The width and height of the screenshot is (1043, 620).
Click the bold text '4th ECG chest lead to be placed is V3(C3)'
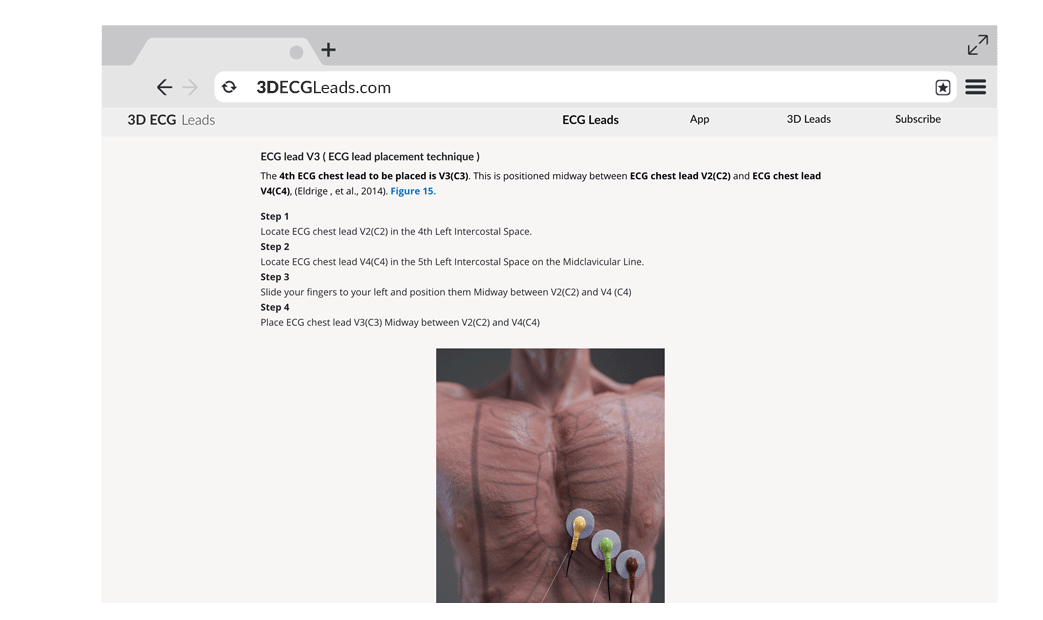374,176
